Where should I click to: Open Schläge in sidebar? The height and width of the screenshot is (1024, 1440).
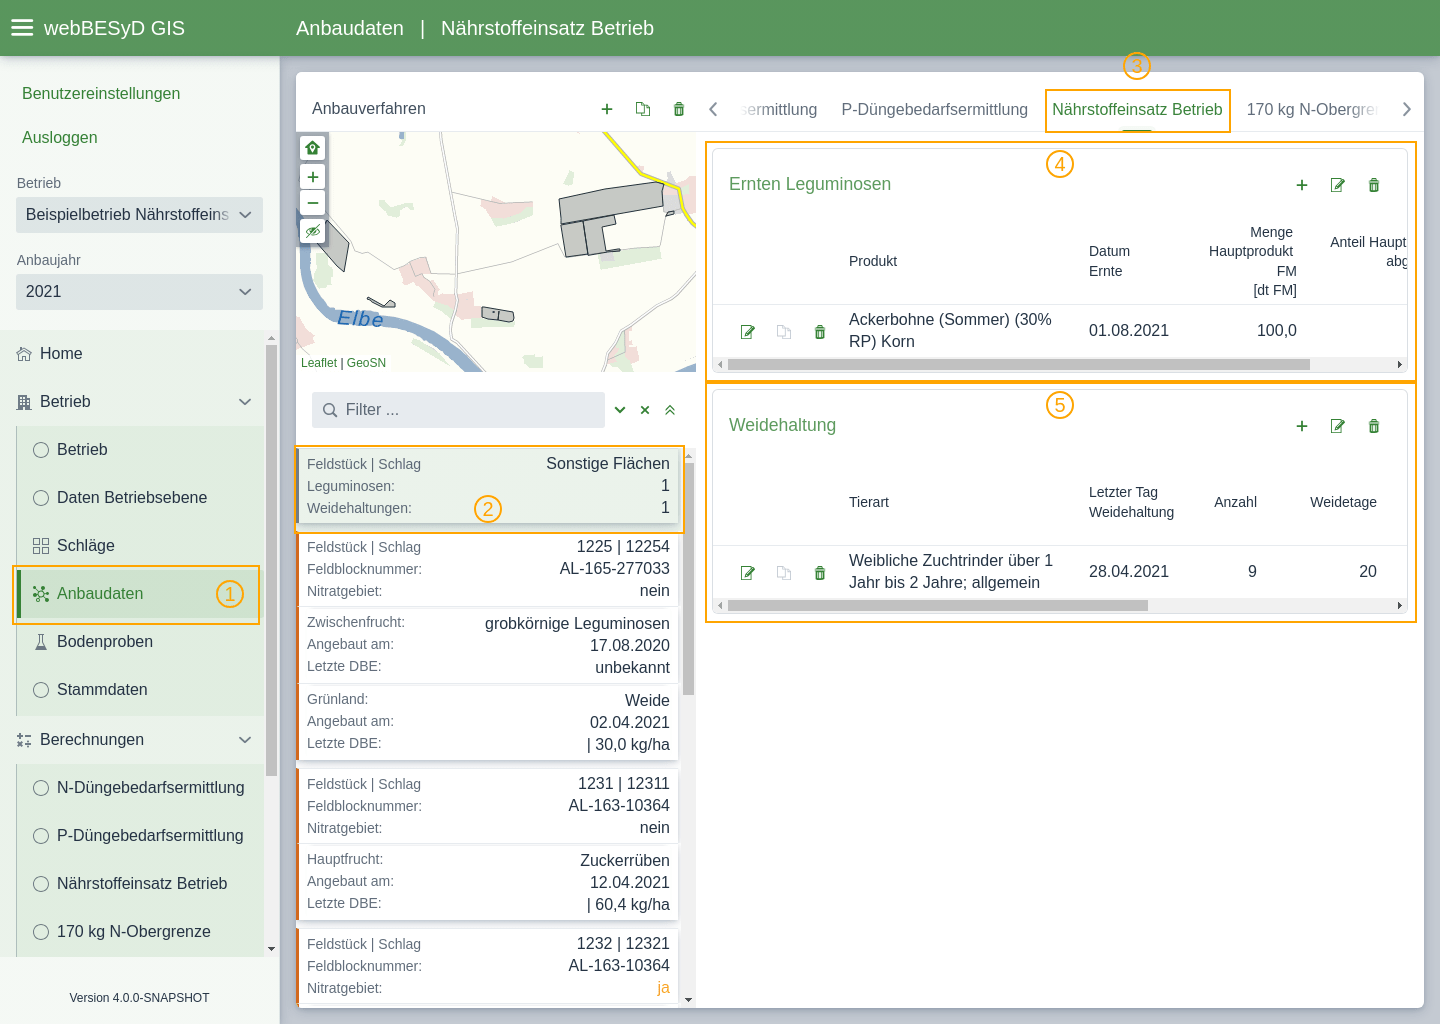(140, 546)
